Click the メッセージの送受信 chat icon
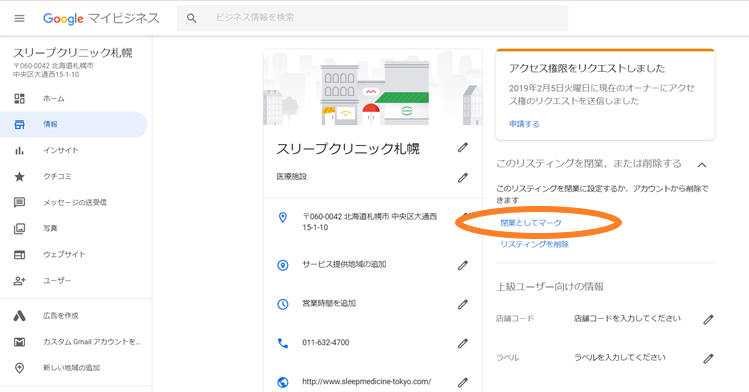Screen dimensions: 749x392 pos(20,202)
